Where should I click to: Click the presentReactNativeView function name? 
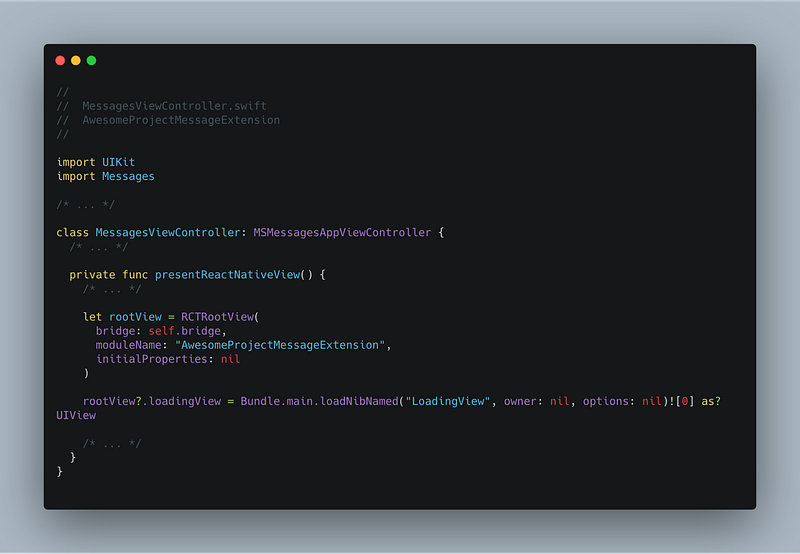(227, 275)
